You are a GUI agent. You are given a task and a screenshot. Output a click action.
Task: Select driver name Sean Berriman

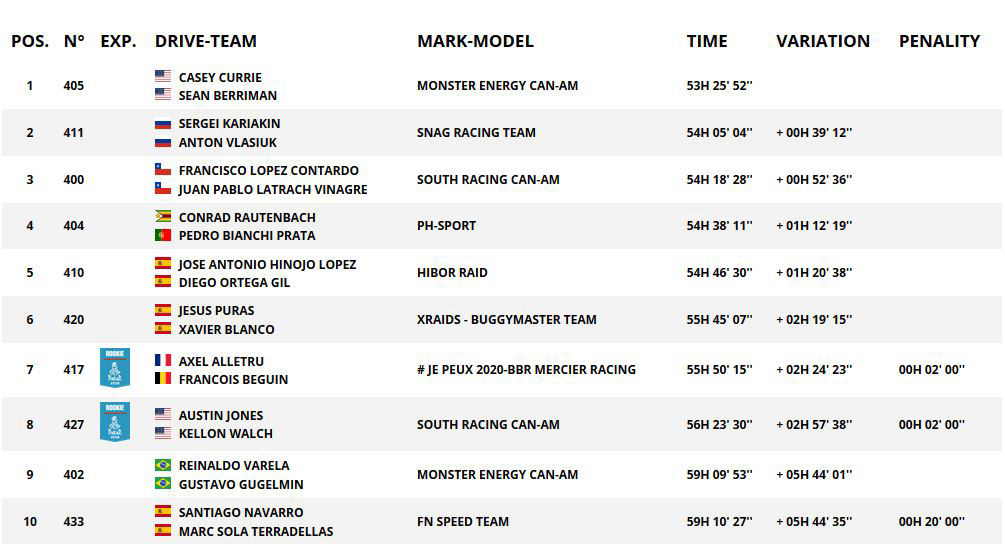(x=228, y=95)
